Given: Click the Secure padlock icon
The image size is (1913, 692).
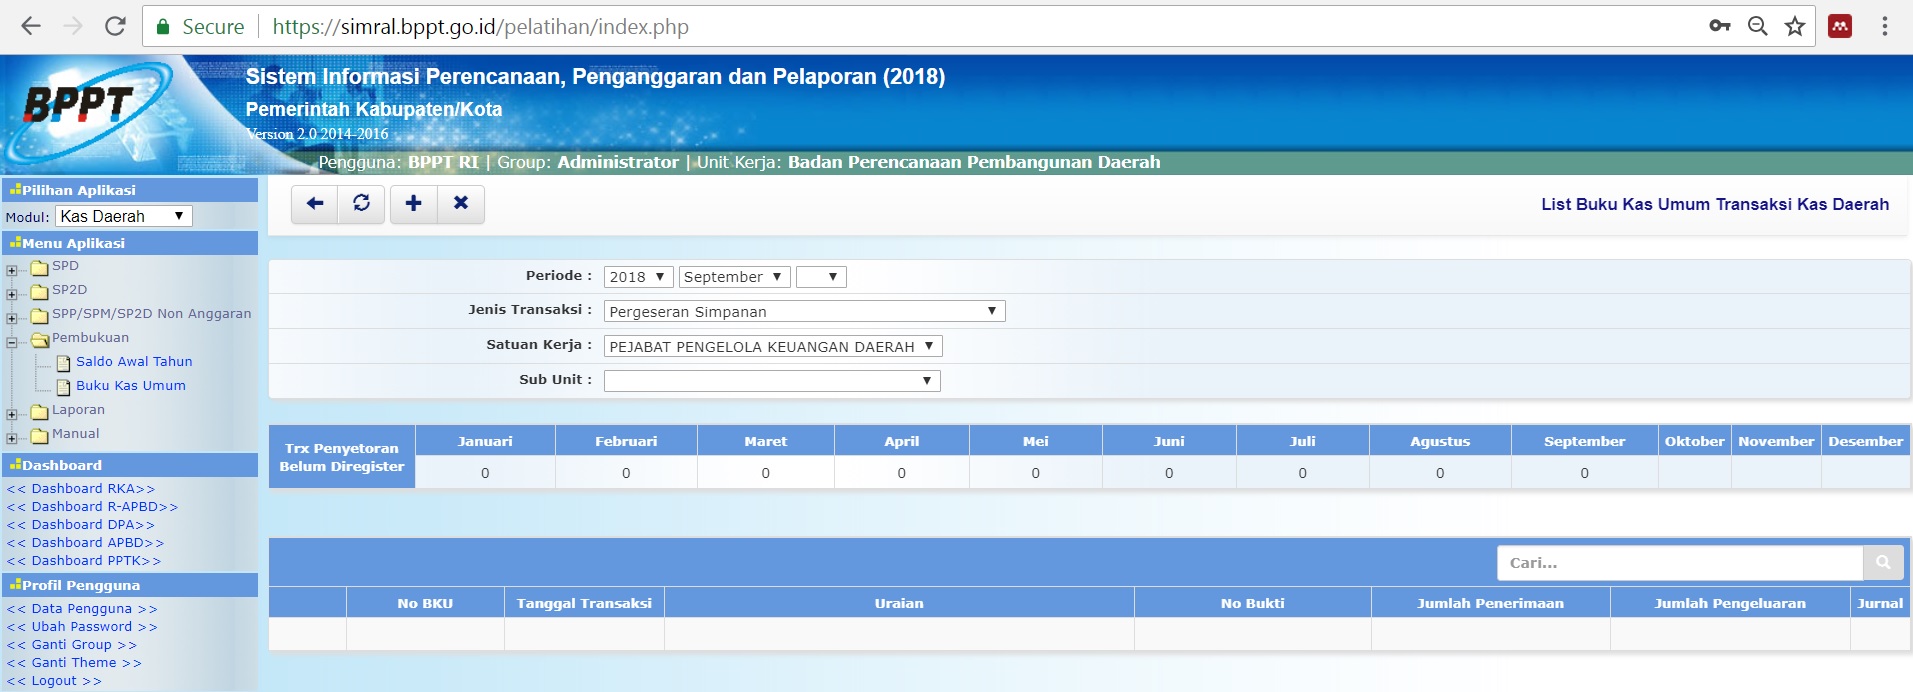Looking at the screenshot, I should click(164, 27).
